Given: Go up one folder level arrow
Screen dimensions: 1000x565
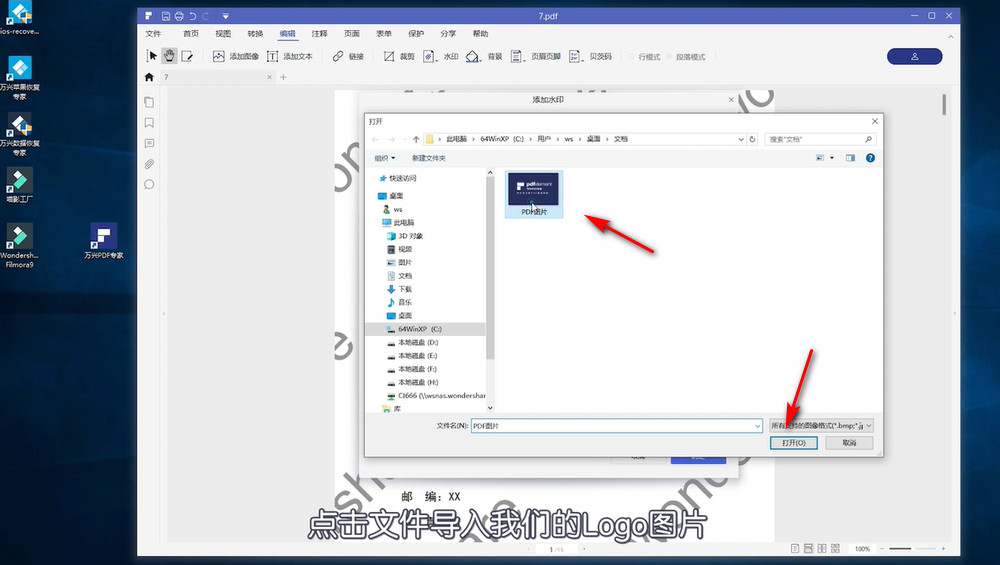Looking at the screenshot, I should tap(416, 139).
